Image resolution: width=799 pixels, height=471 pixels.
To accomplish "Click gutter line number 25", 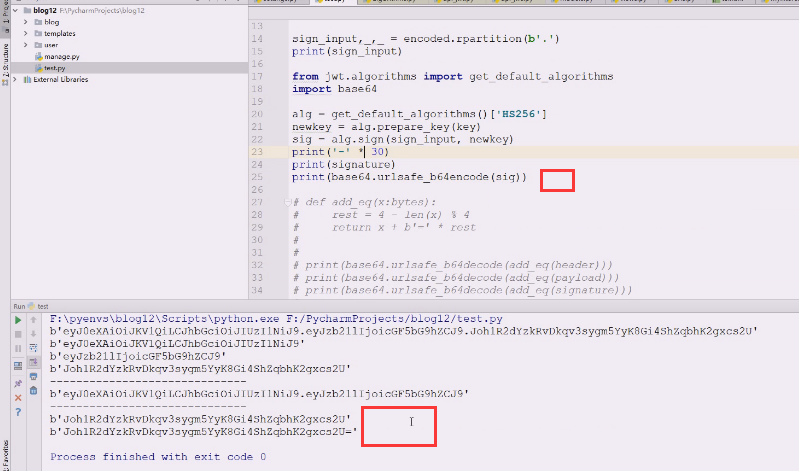I will pos(257,177).
